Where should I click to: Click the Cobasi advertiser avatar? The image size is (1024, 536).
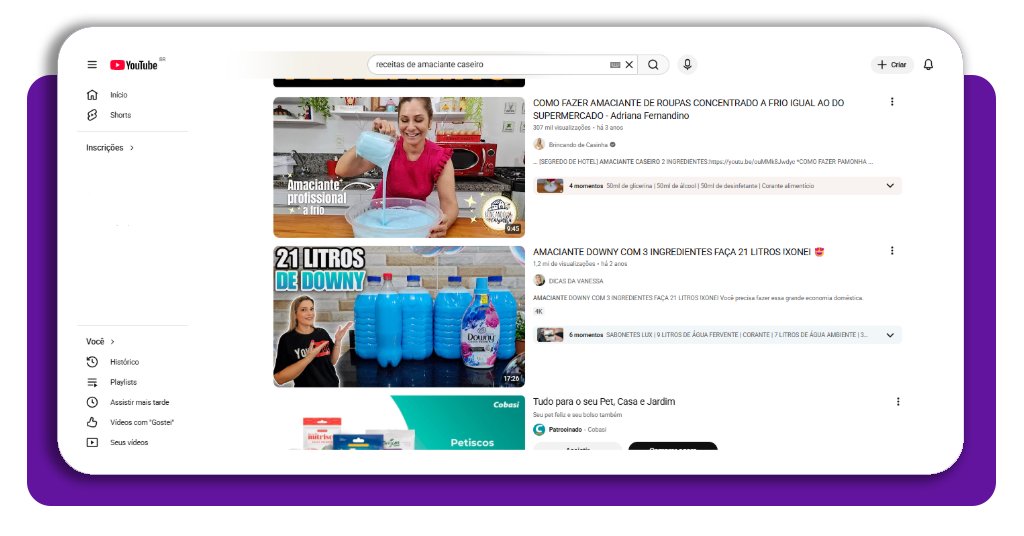coord(539,430)
